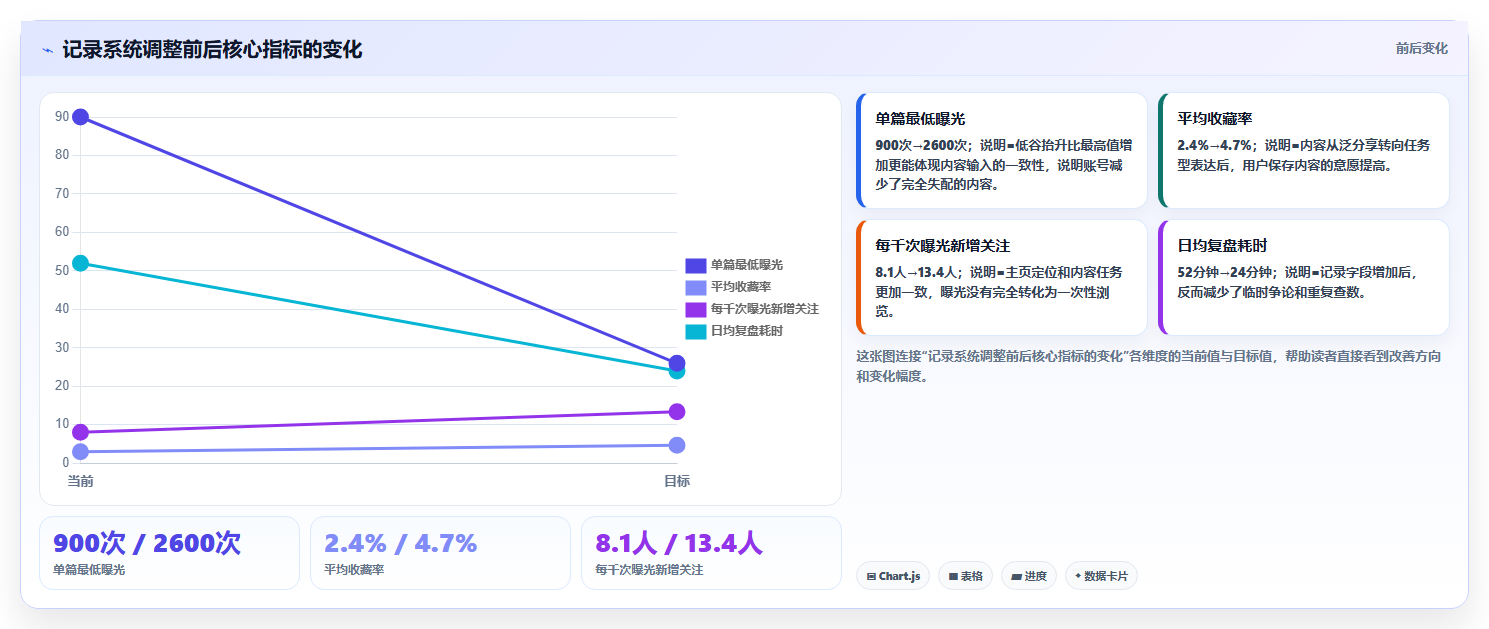Viewport: 1489px width, 629px height.
Task: Open the 单篇最低曝光 explanation card
Action: tap(1002, 150)
